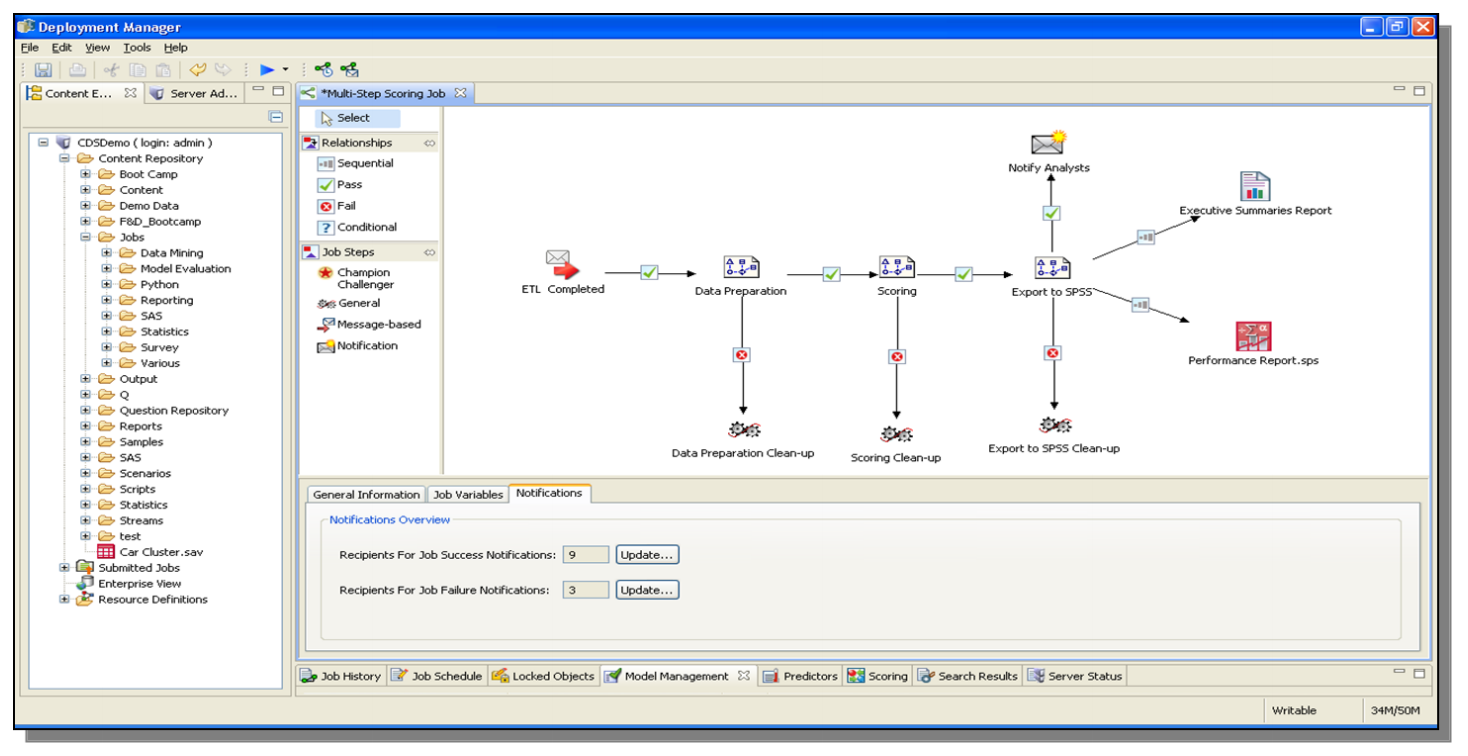Click Update for Job Success recipients
The width and height of the screenshot is (1468, 756).
pyautogui.click(x=647, y=554)
